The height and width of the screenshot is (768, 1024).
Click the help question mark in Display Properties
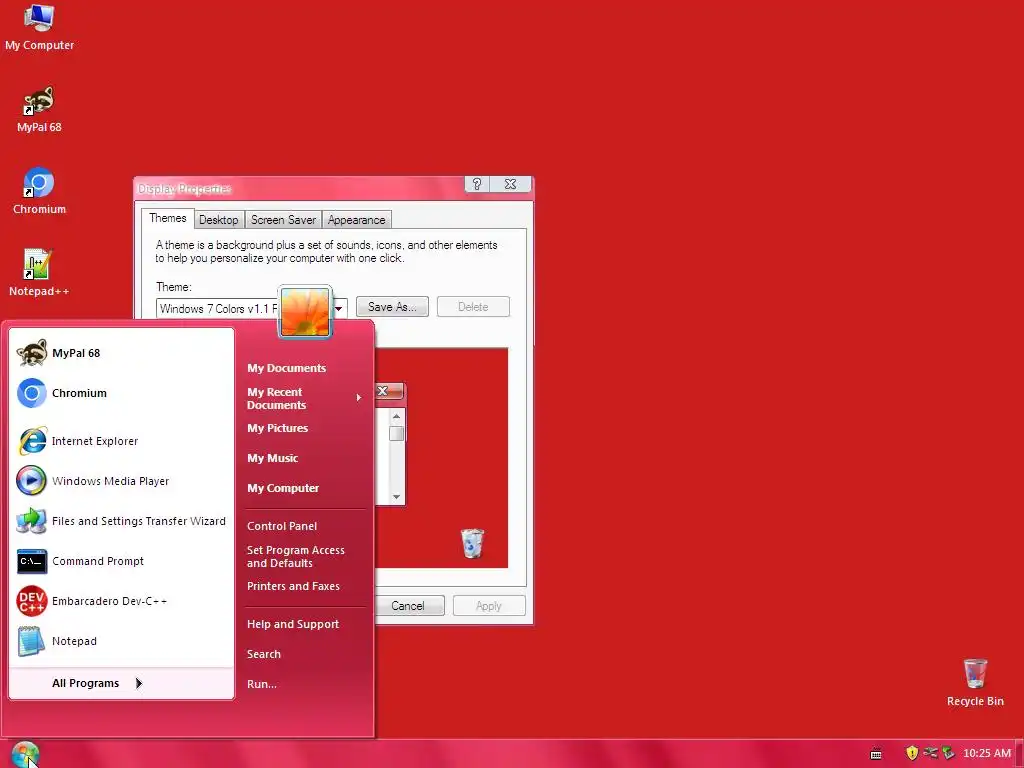[x=477, y=184]
